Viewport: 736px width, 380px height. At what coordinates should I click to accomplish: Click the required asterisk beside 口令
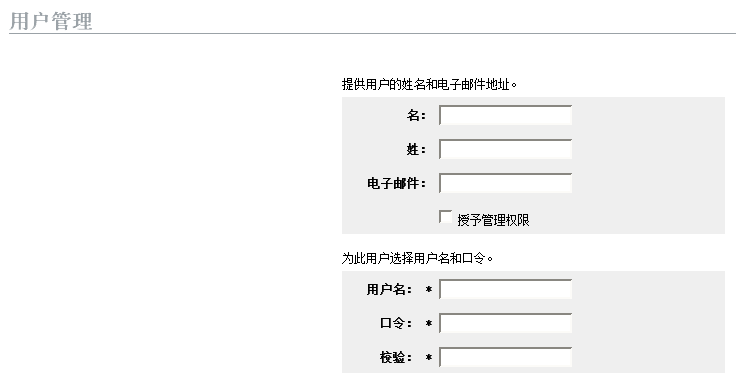pos(429,324)
